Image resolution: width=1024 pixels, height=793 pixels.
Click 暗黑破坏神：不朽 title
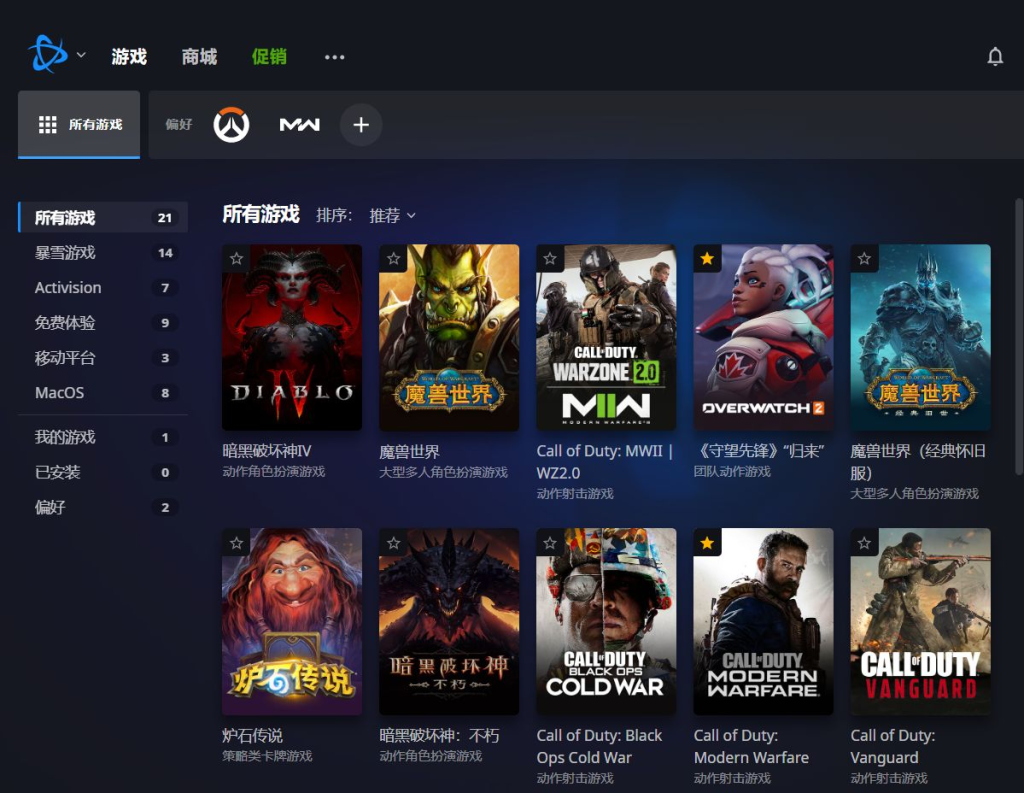tap(440, 736)
